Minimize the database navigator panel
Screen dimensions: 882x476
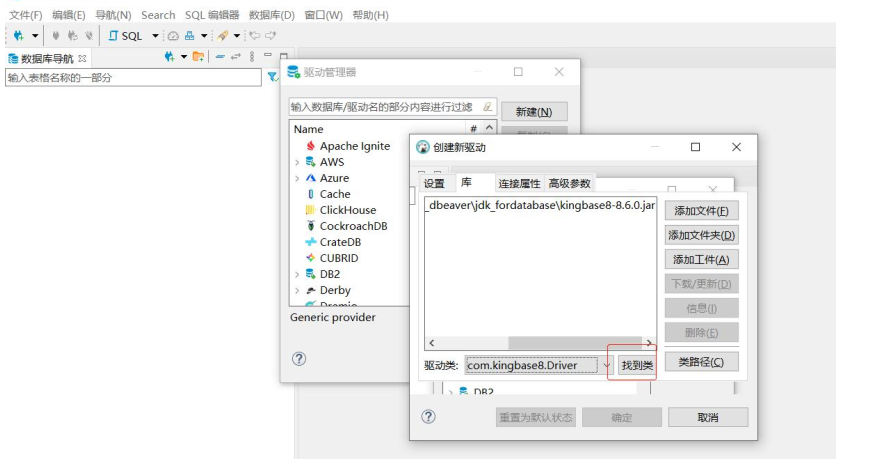tap(268, 55)
